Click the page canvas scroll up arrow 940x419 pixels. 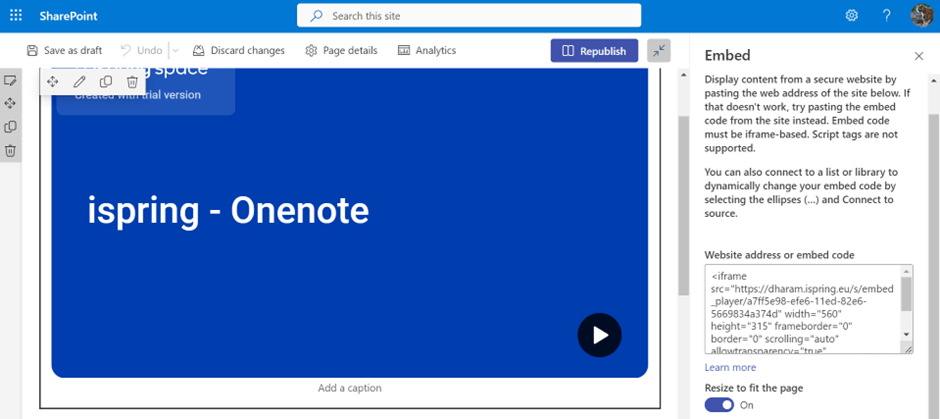(683, 75)
